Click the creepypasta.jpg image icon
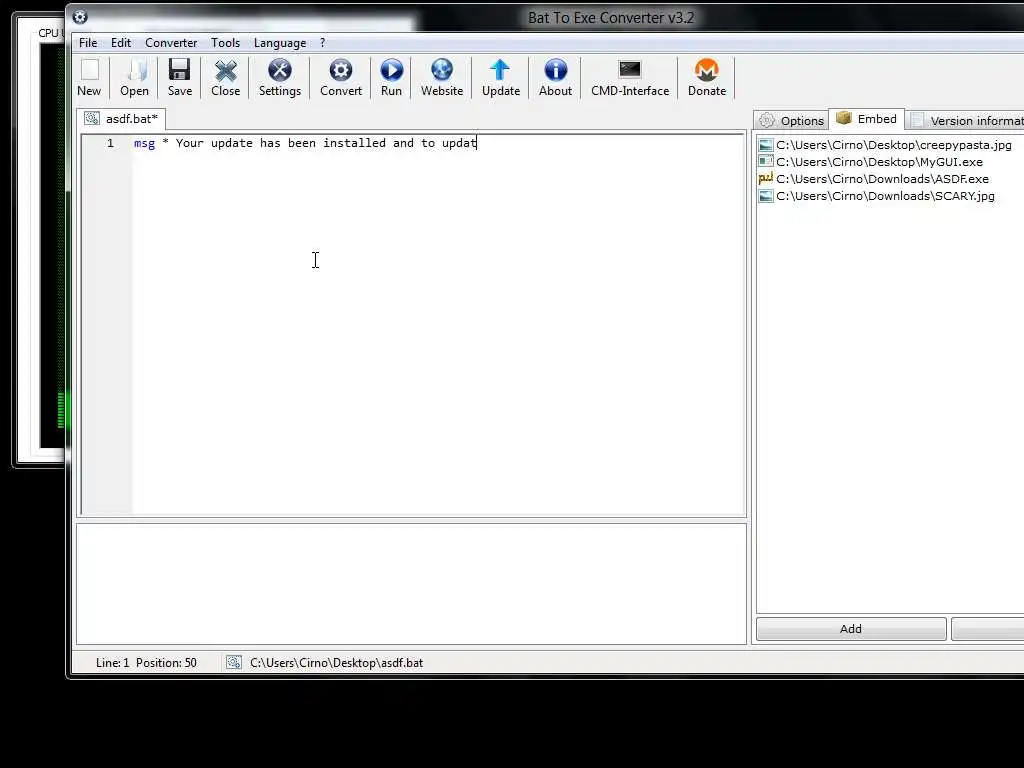Viewport: 1024px width, 768px height. click(x=766, y=145)
